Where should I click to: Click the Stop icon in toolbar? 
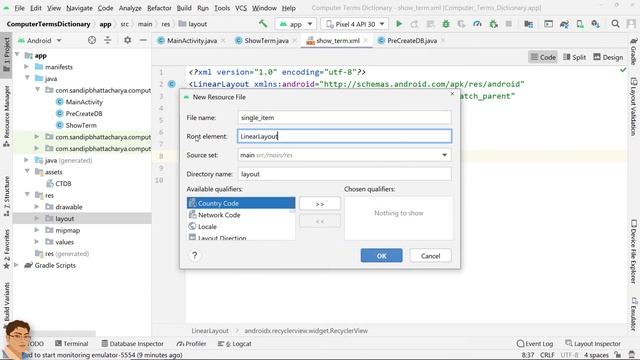coord(509,24)
